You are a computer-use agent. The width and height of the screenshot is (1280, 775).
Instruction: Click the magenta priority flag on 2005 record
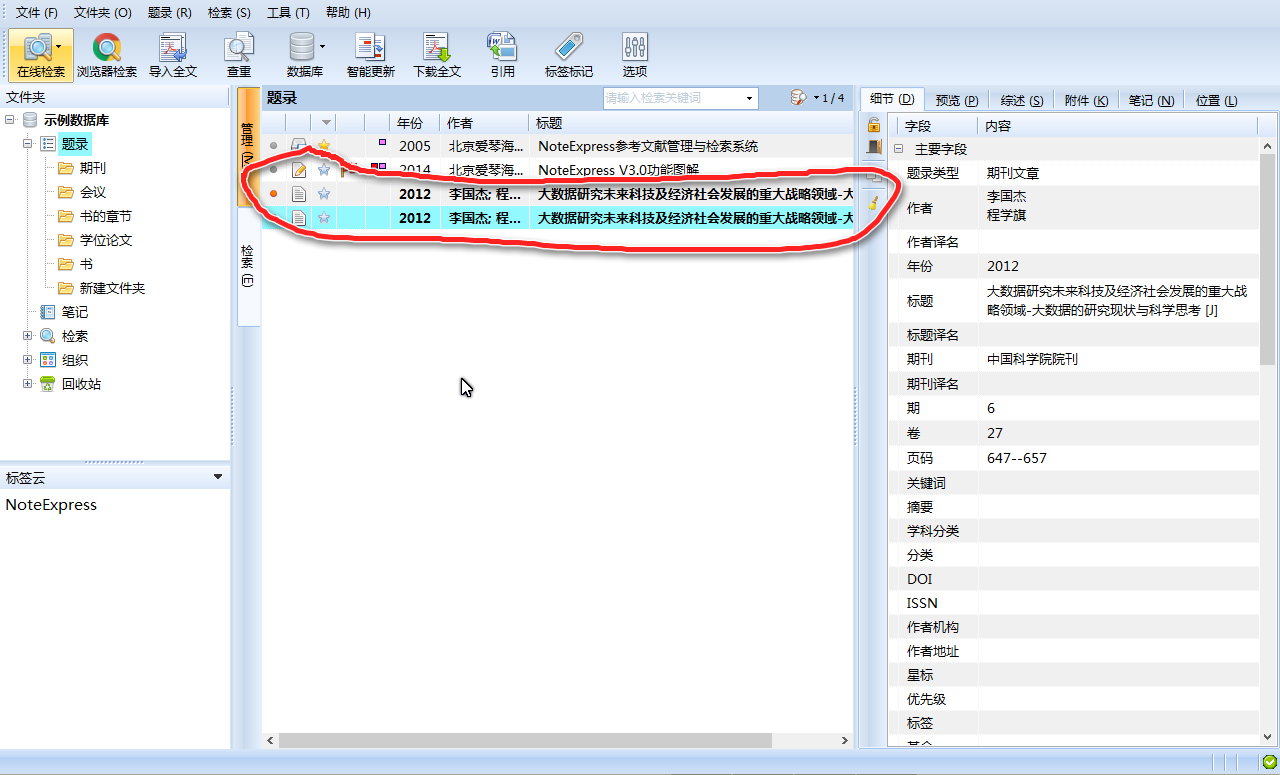382,142
